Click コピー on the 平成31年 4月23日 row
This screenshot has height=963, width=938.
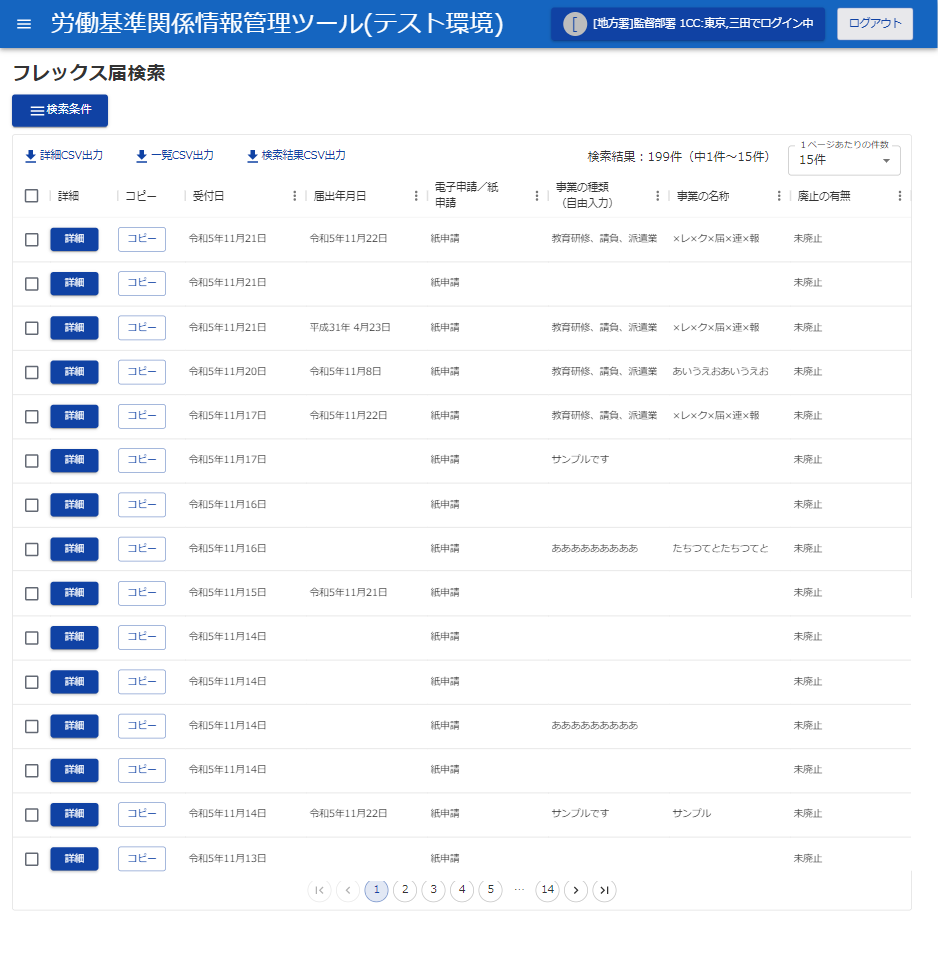pos(142,328)
